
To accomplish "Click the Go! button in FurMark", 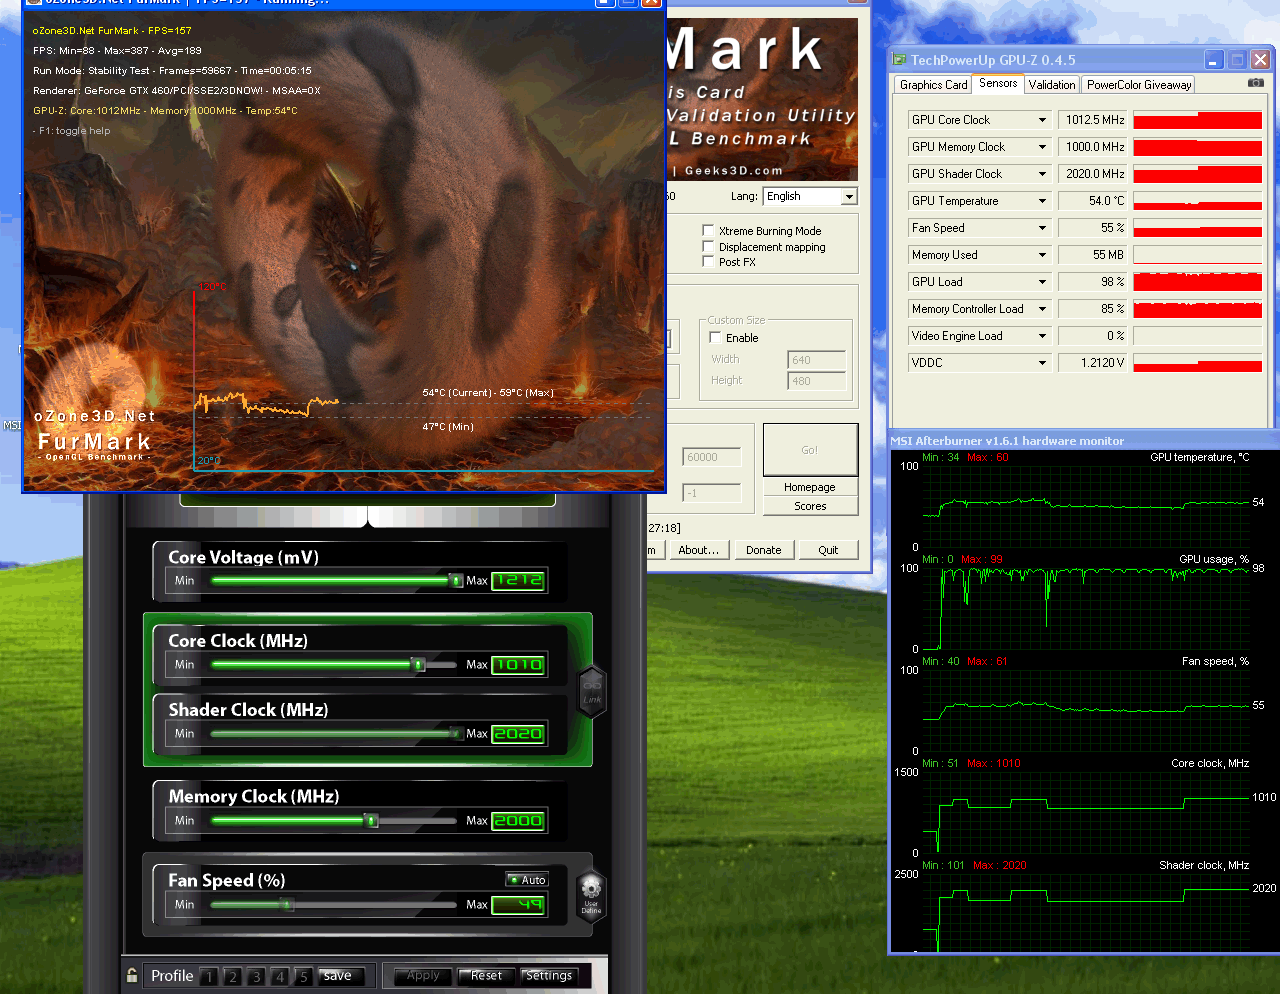I will click(x=810, y=450).
